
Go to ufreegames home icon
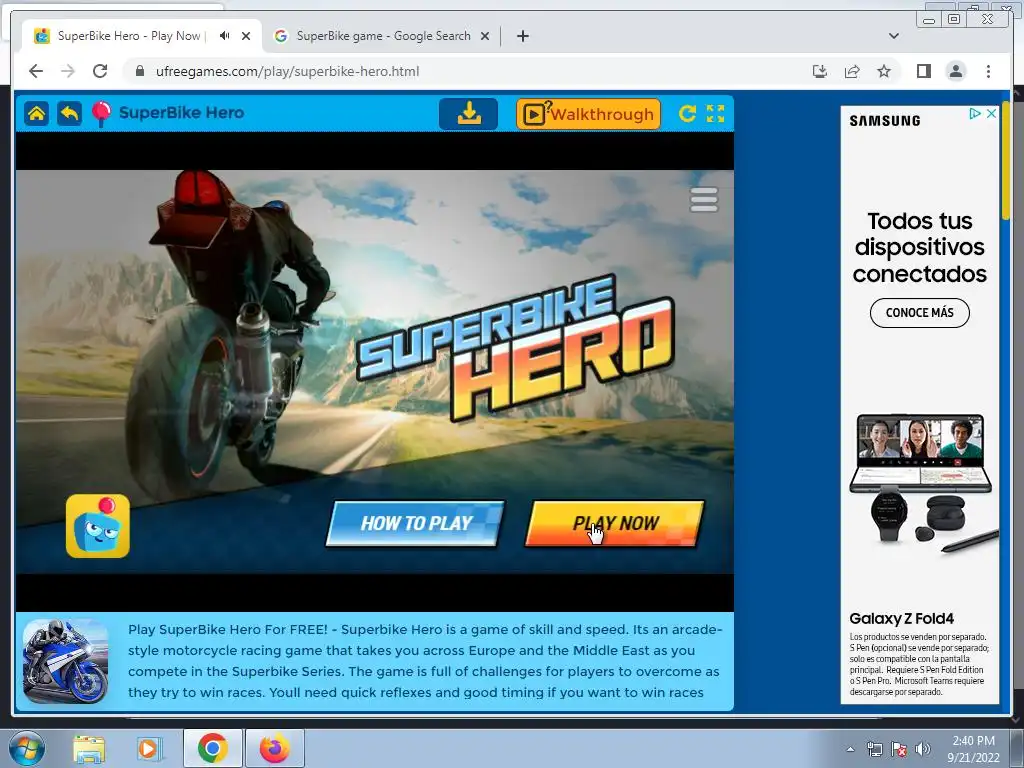click(x=37, y=114)
